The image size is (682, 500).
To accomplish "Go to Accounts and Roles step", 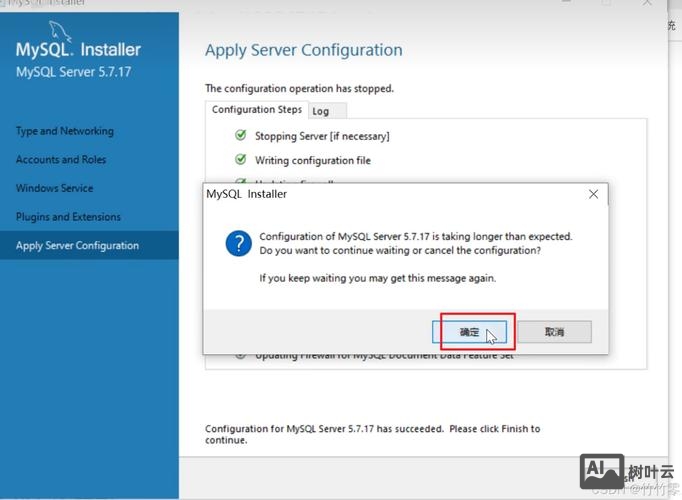I will 61,160.
